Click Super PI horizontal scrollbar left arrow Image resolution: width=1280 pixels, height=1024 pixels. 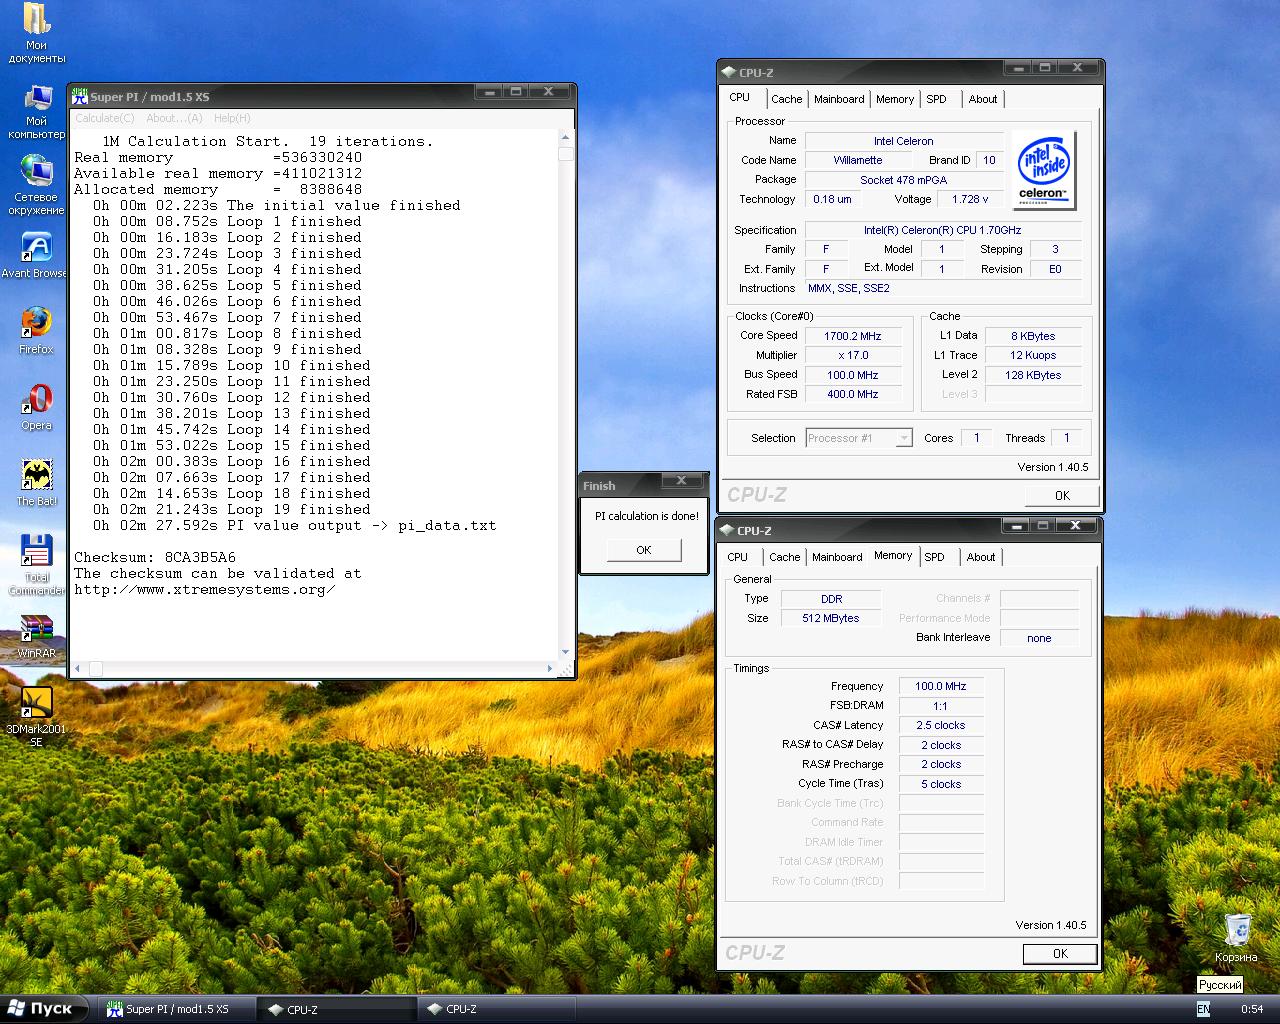point(79,668)
